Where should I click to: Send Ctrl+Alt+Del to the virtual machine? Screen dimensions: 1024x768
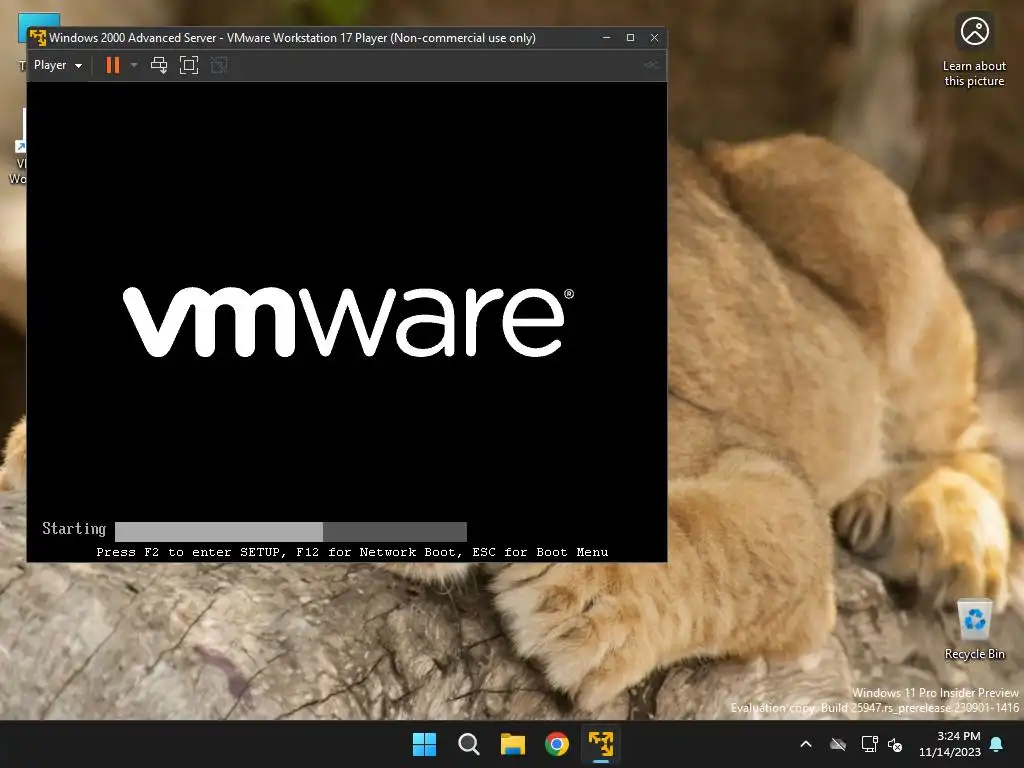pos(159,65)
